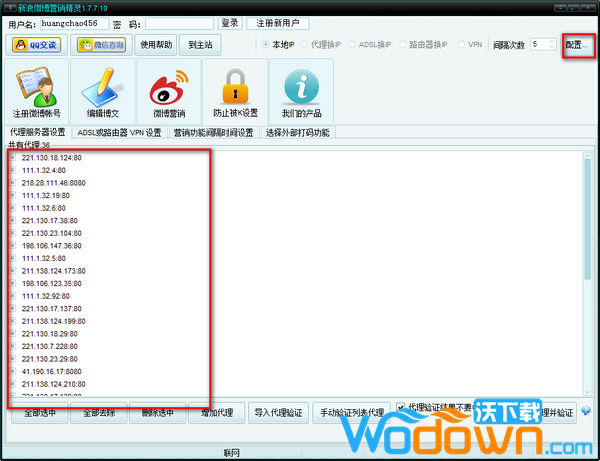This screenshot has width=600, height=461.
Task: Click the 密码 password input field
Action: [x=178, y=23]
